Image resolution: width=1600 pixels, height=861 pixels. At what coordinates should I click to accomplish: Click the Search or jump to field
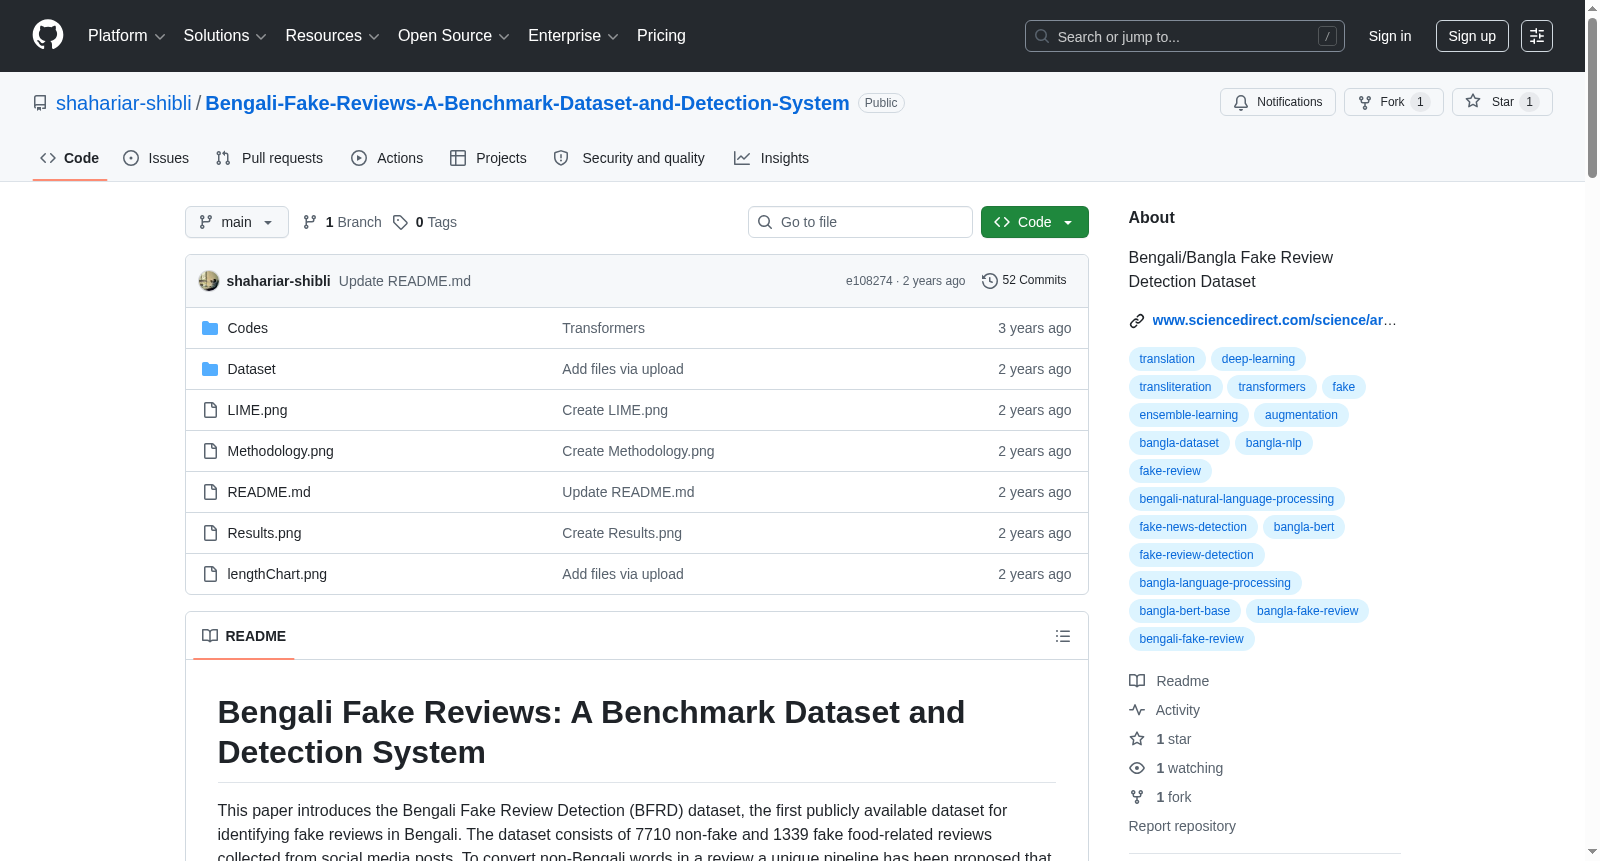coord(1185,36)
